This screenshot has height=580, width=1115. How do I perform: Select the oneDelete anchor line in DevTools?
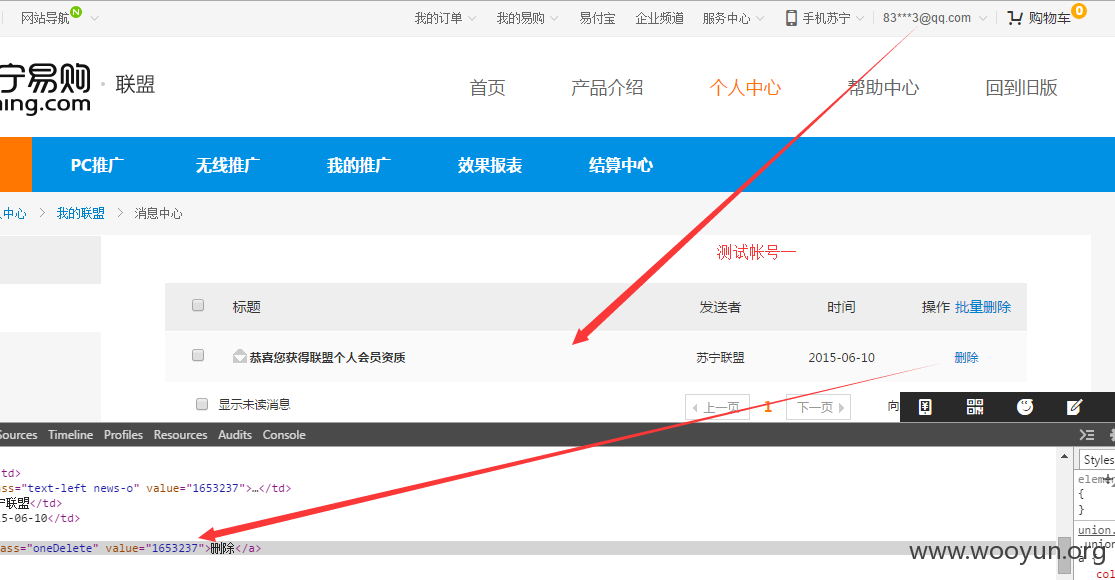tap(529, 548)
